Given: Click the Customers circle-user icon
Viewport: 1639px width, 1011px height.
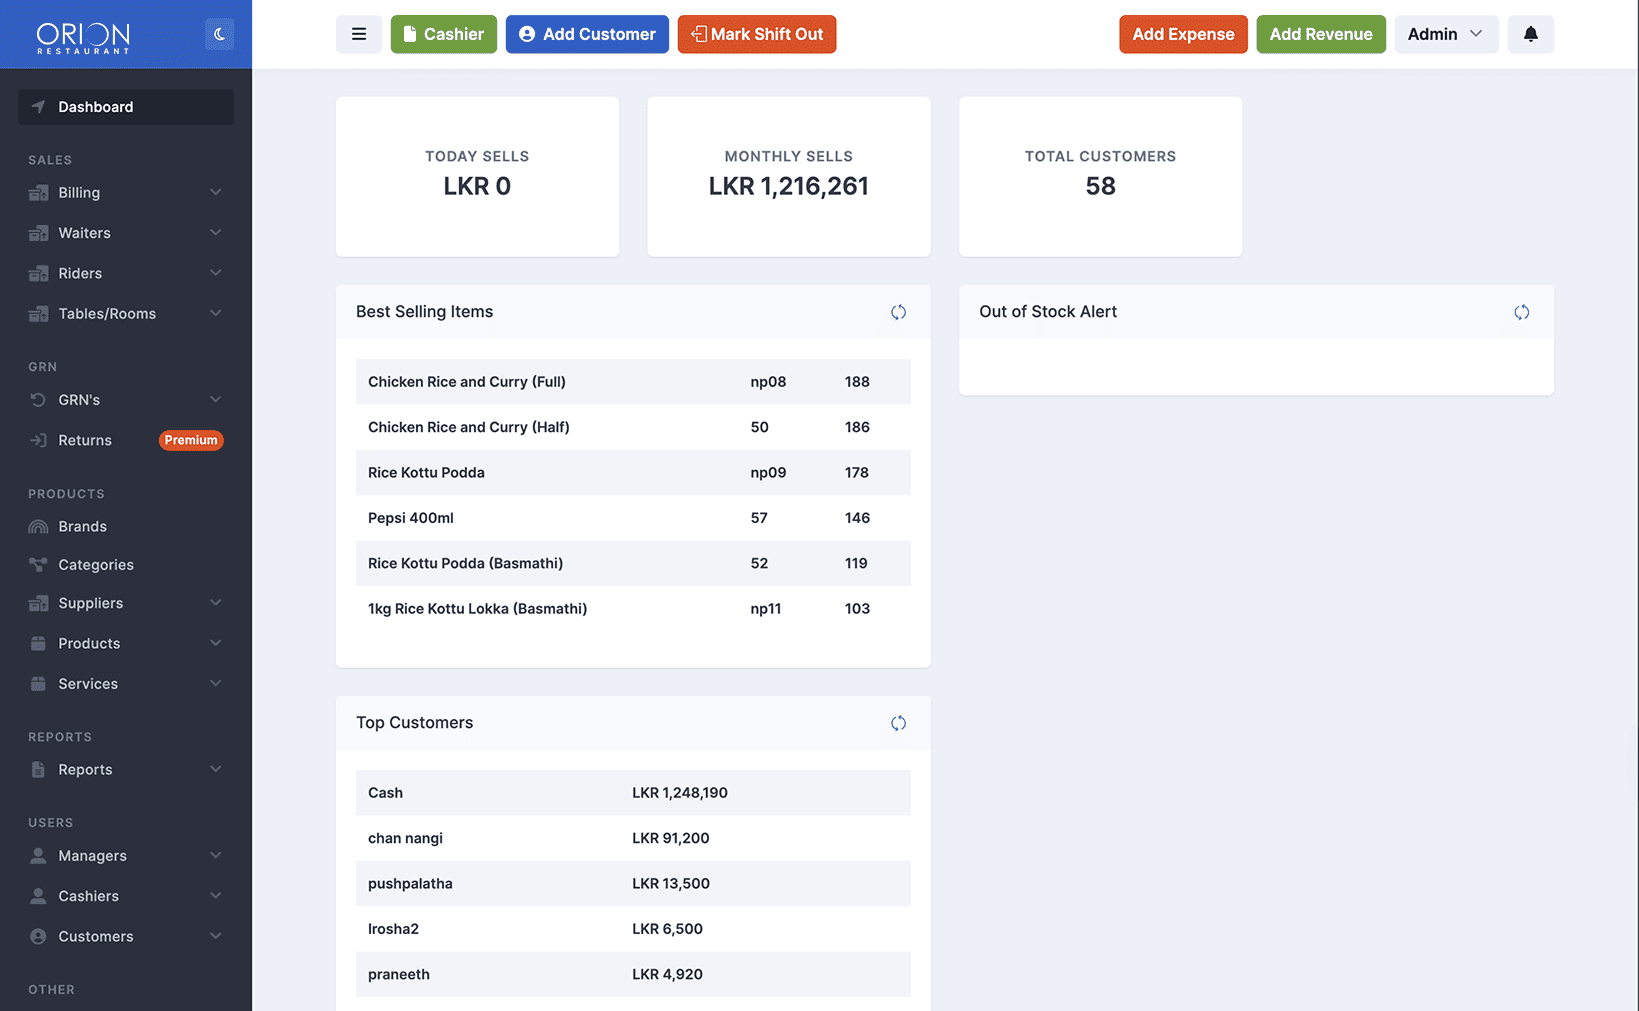Looking at the screenshot, I should tap(38, 937).
